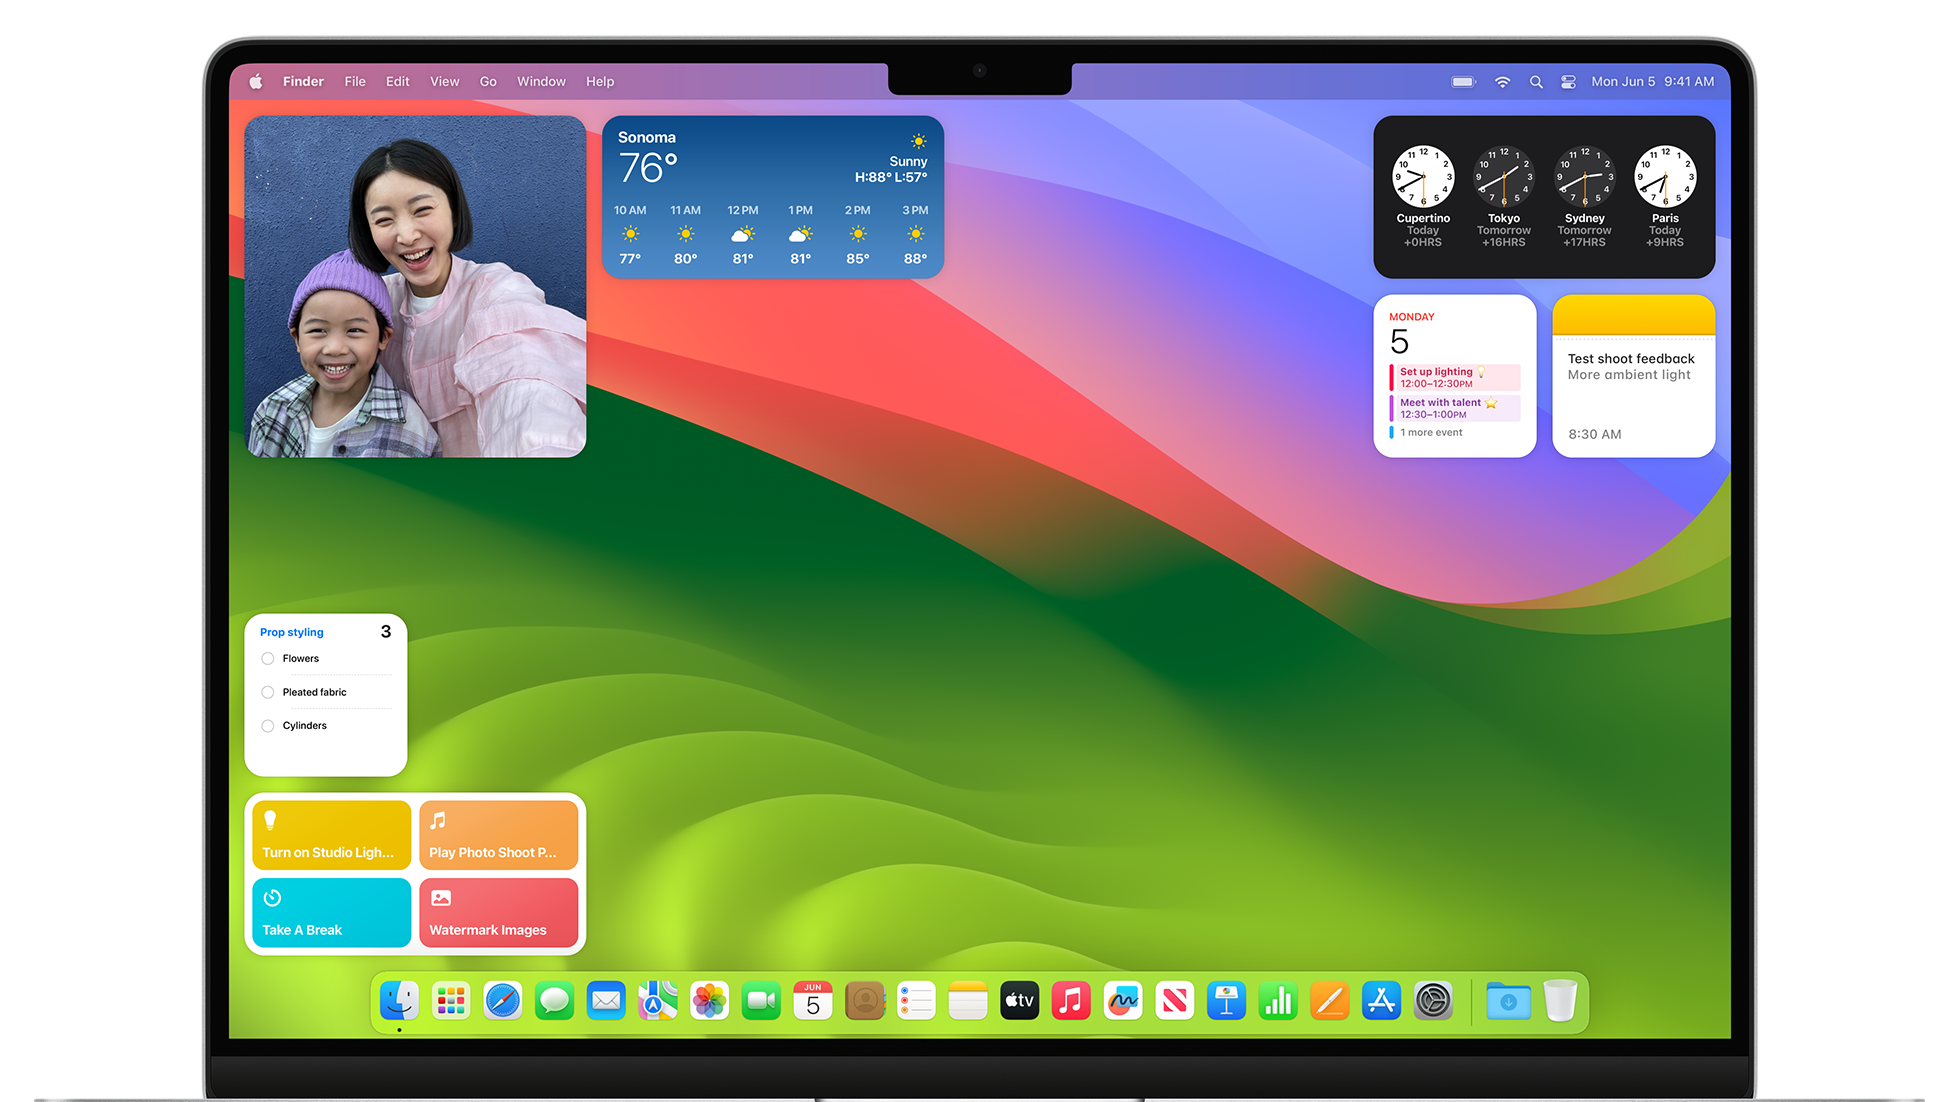Open the Go menu

pos(488,82)
